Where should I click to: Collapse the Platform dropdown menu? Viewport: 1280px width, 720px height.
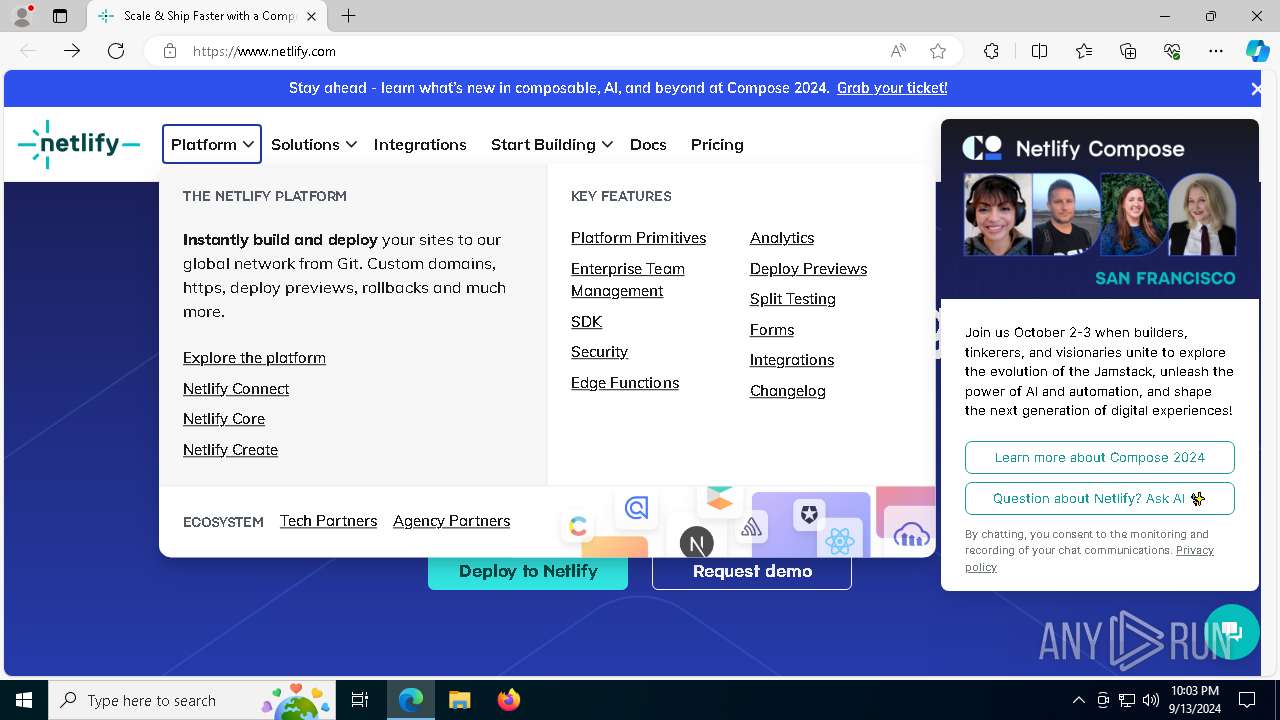212,144
